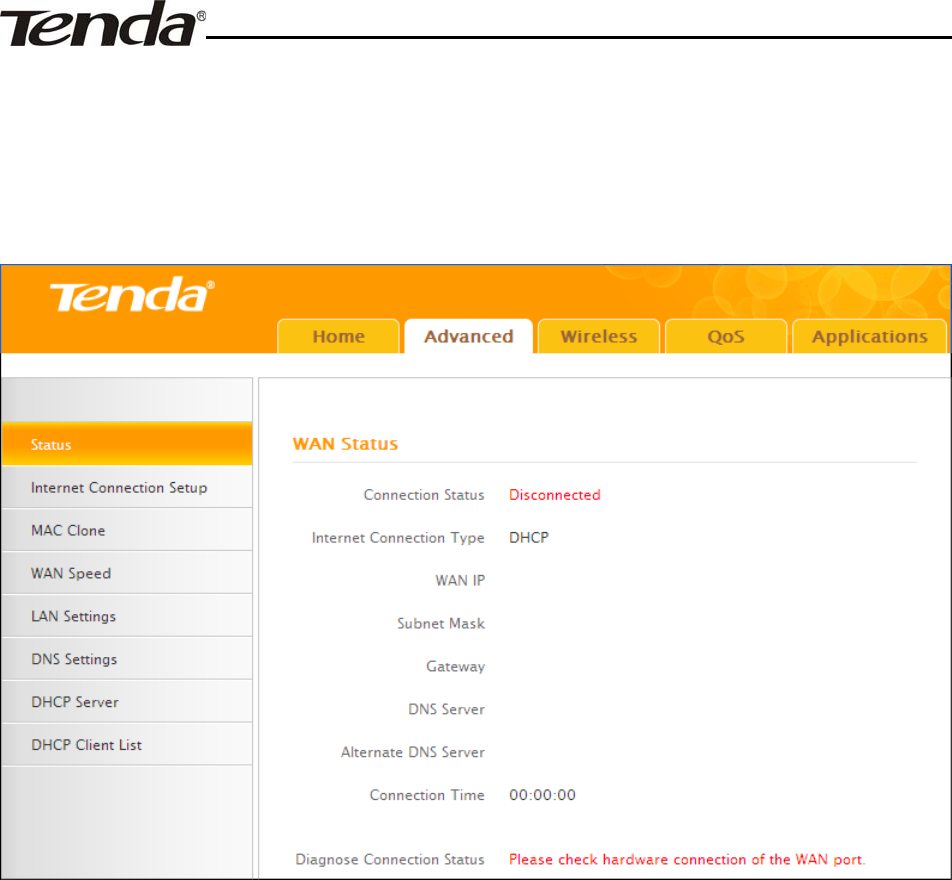The image size is (952, 880).
Task: Select DHCP Server menu item
Action: [x=127, y=702]
